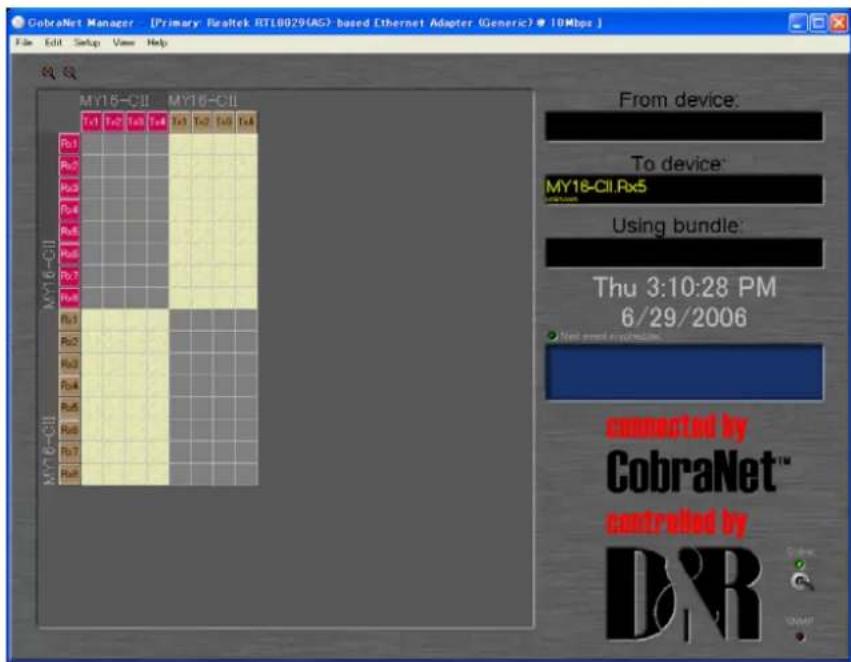Select the tan Tx1 transmitter header
Image resolution: width=851 pixels, height=662 pixels.
(180, 122)
